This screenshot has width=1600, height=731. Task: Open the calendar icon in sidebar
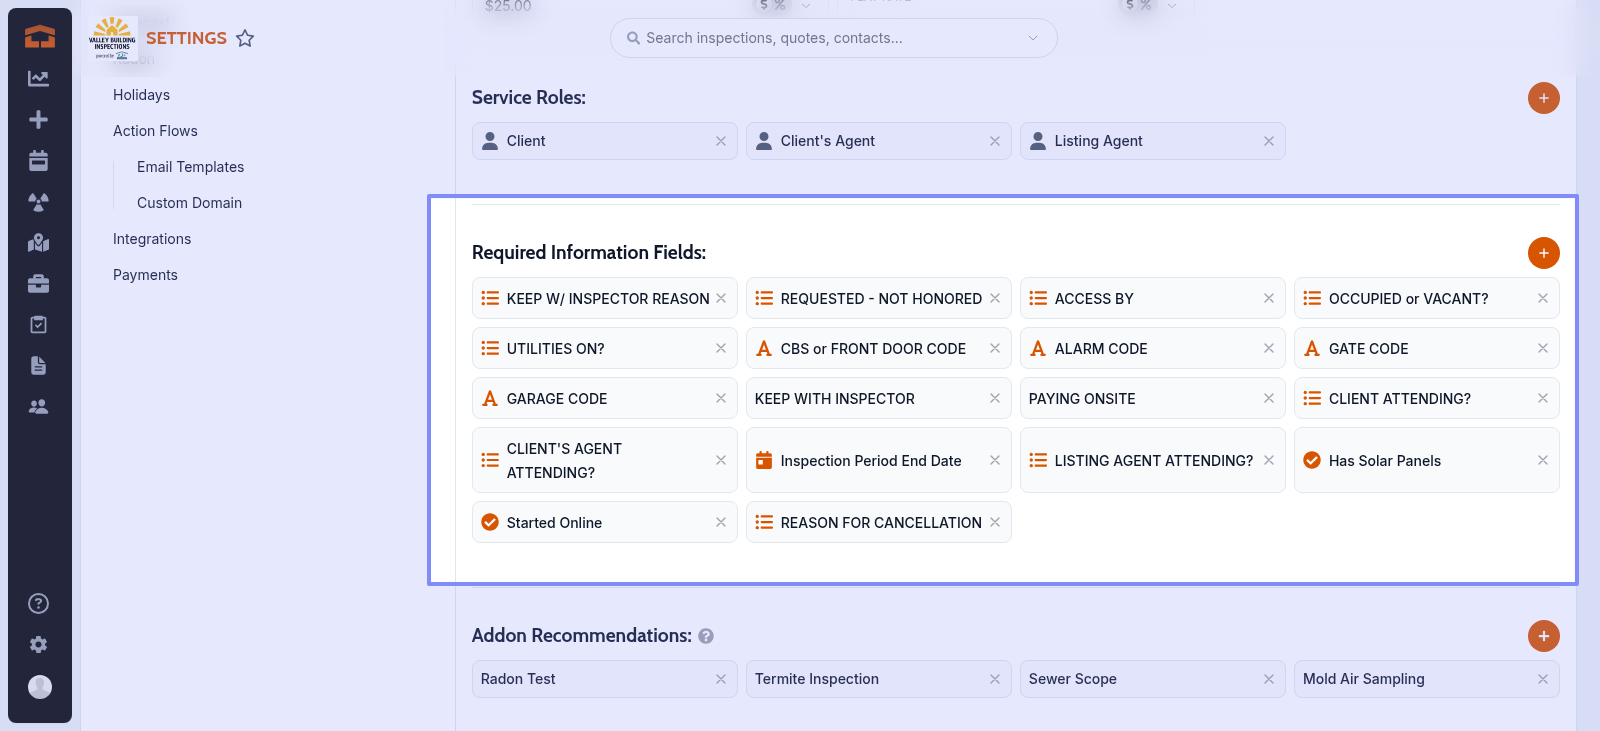(39, 161)
